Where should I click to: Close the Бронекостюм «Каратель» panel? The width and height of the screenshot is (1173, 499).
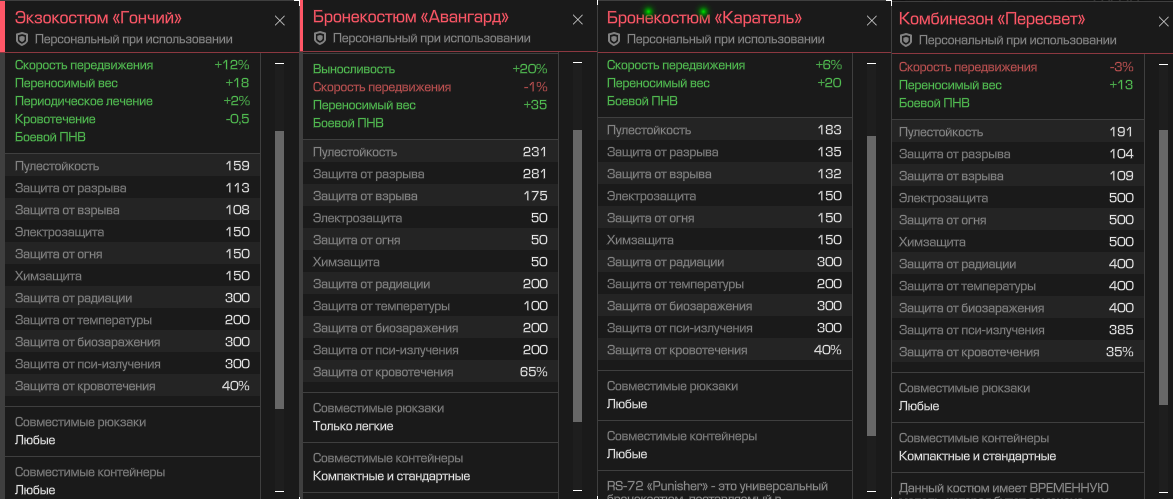coord(871,20)
